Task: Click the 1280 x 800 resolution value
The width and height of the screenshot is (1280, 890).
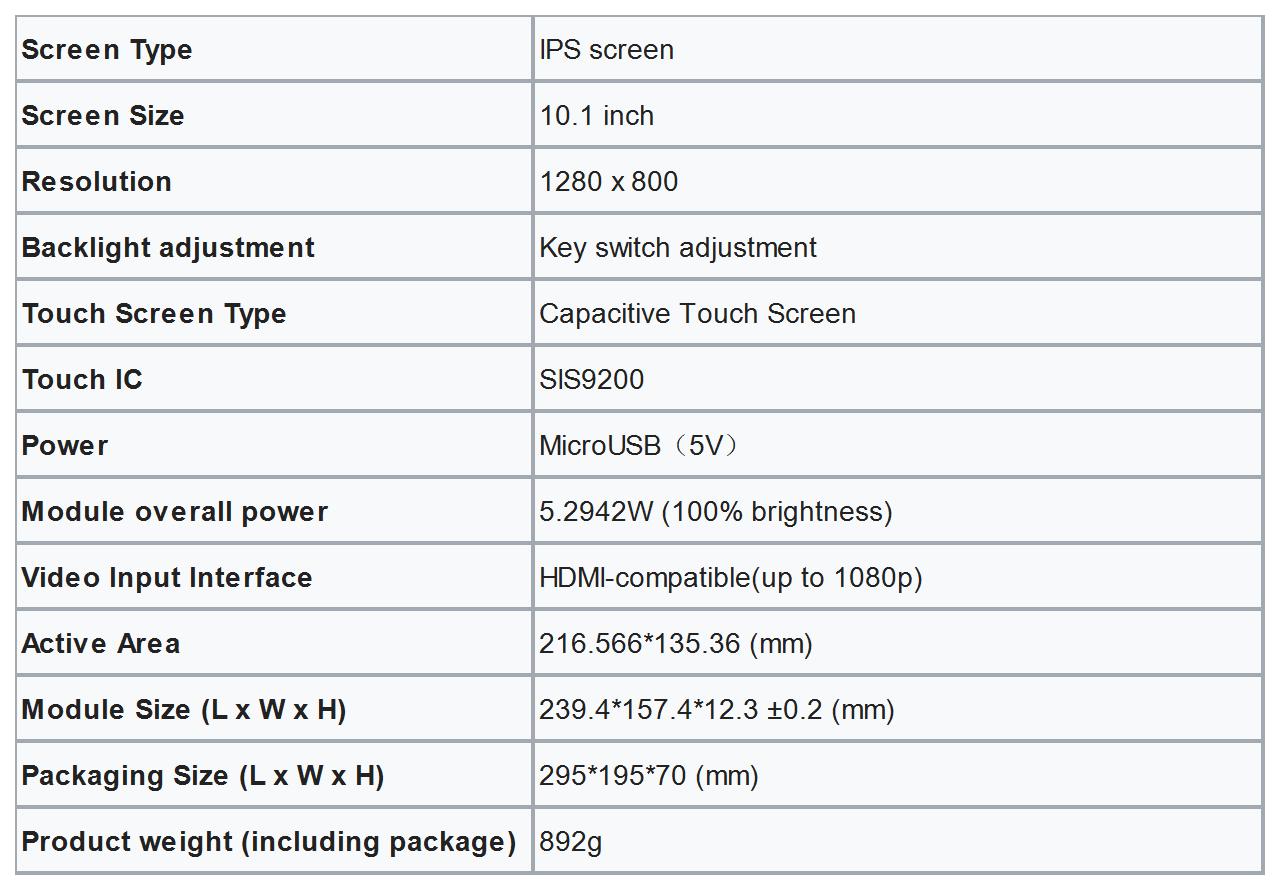Action: click(609, 182)
